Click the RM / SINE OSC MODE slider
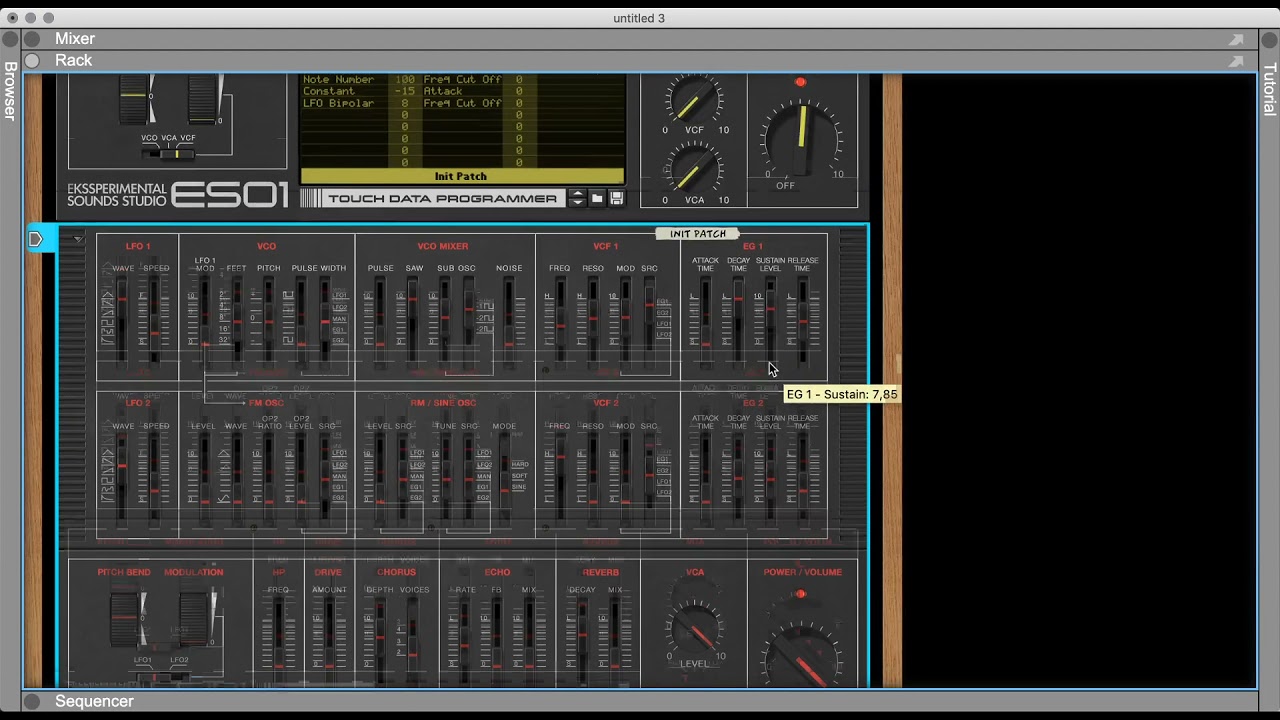The height and width of the screenshot is (720, 1280). tap(504, 478)
